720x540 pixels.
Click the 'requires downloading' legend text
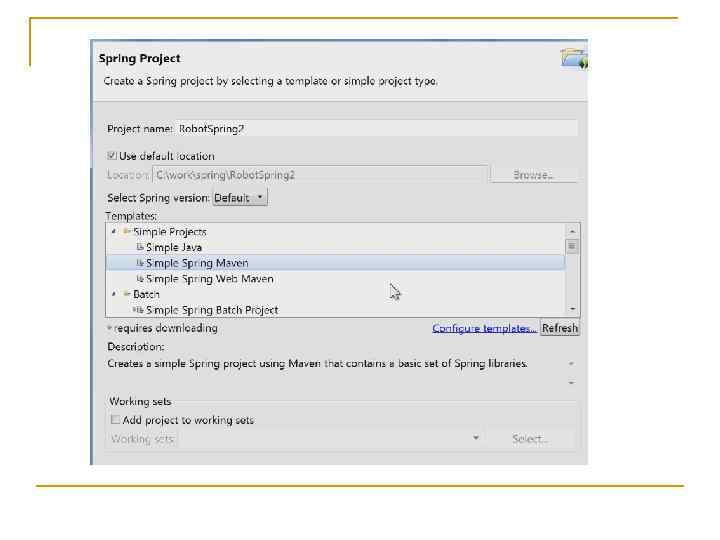click(x=165, y=328)
